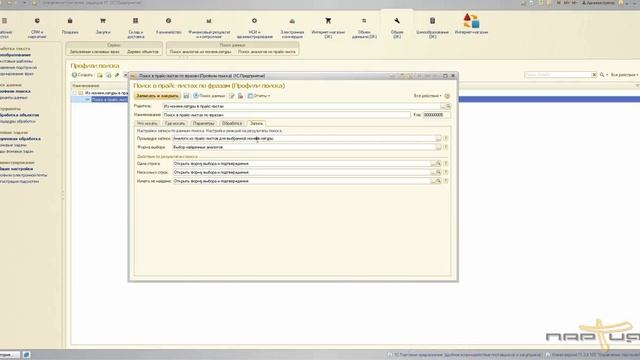
Task: Open lookup magnifier in Несколько строк field
Action: pyautogui.click(x=439, y=172)
